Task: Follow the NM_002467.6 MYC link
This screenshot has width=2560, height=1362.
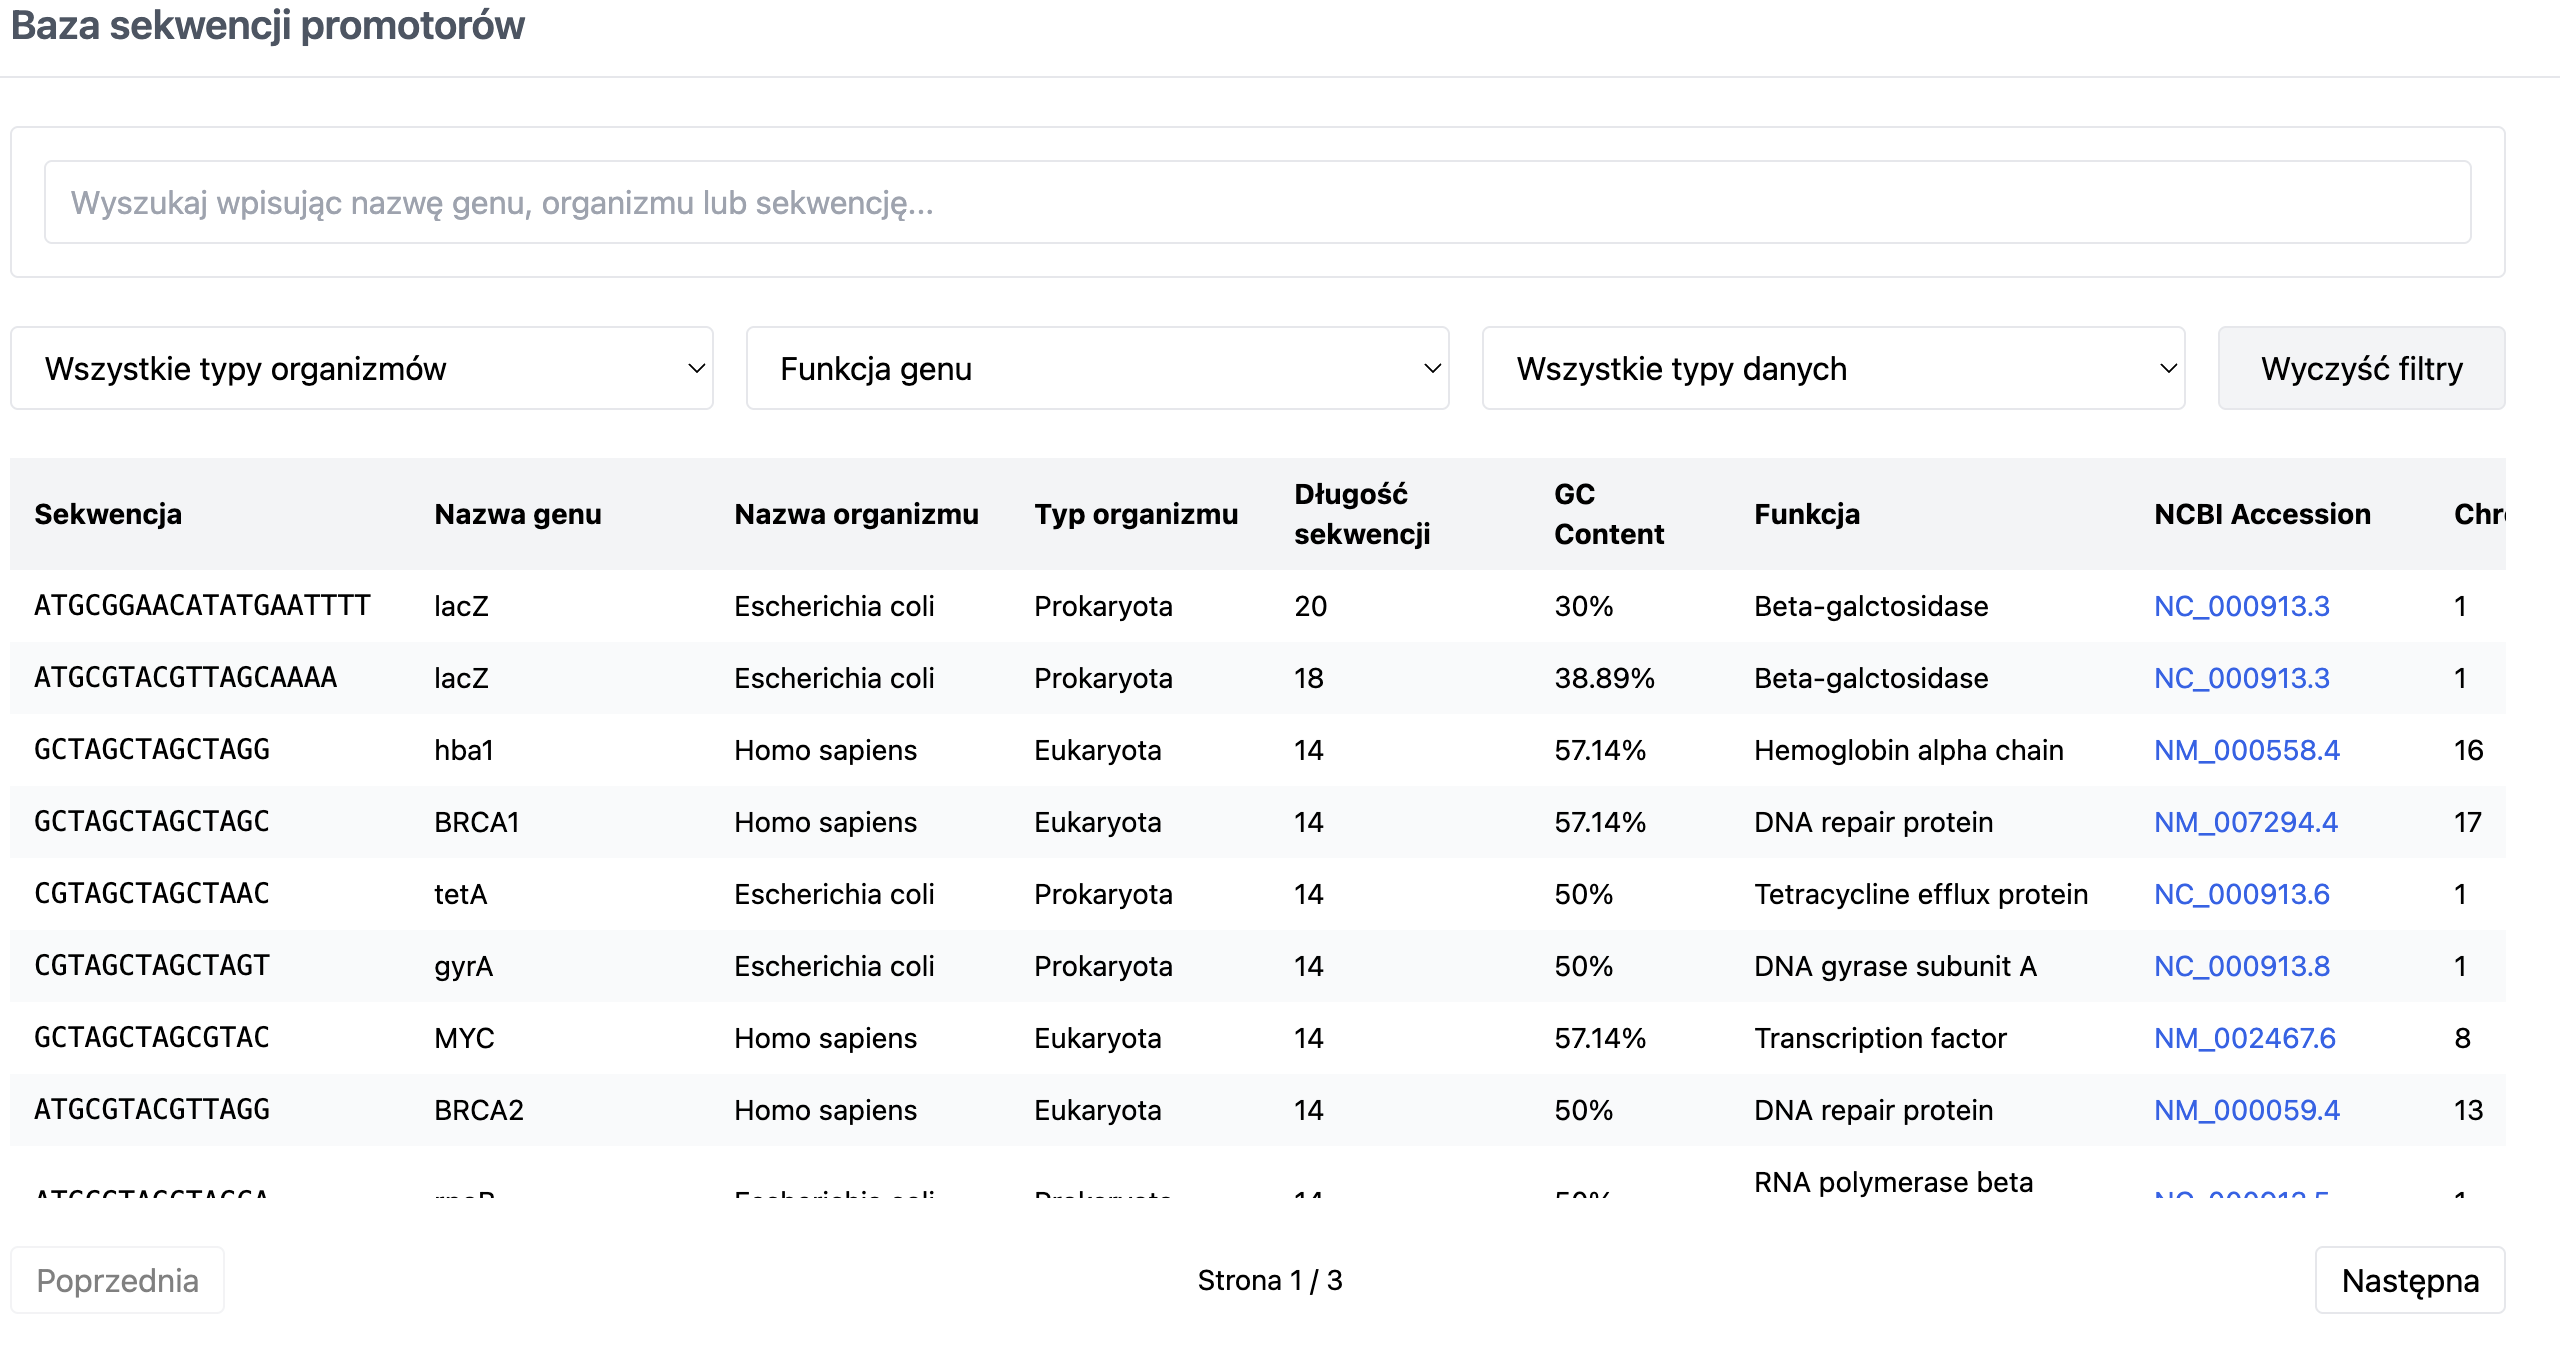Action: [x=2244, y=1038]
